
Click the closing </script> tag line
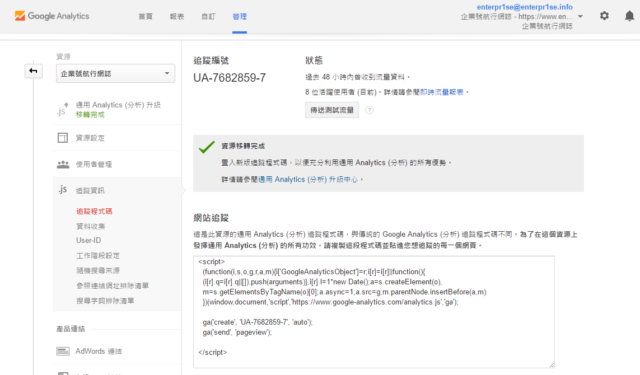pos(213,352)
